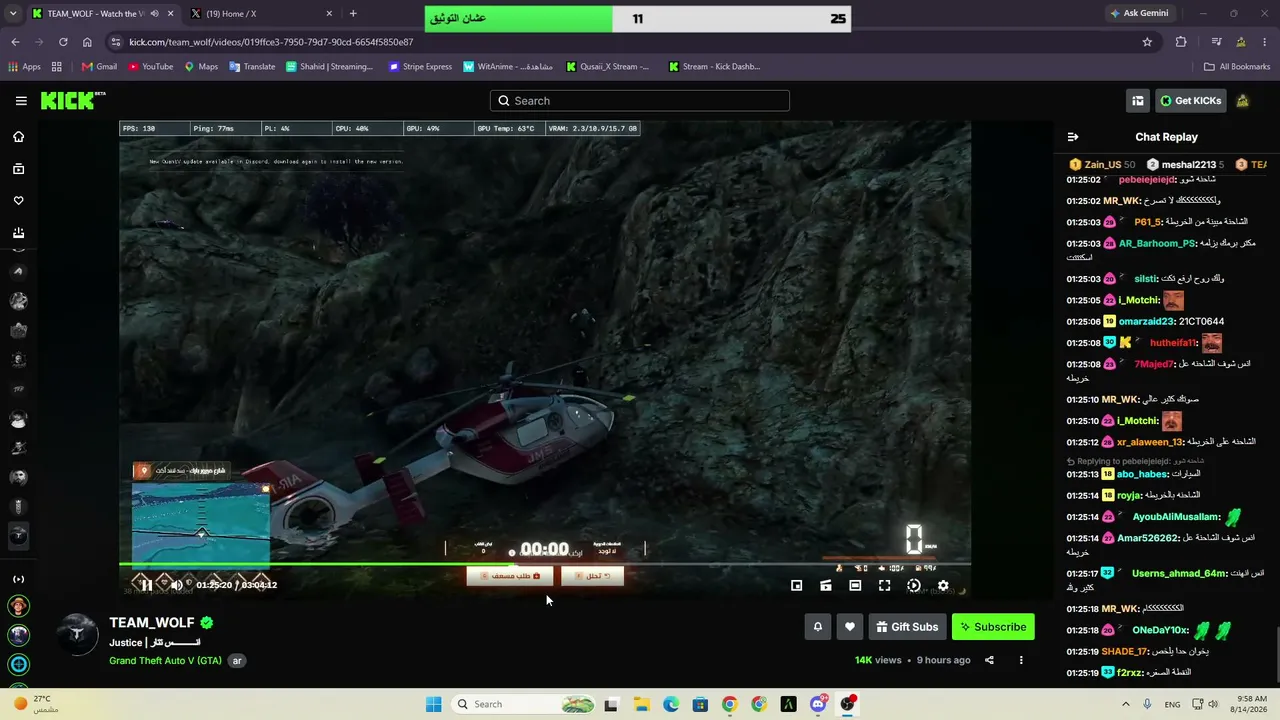The image size is (1280, 720).
Task: Enable picture-in-picture mini player
Action: (797, 586)
